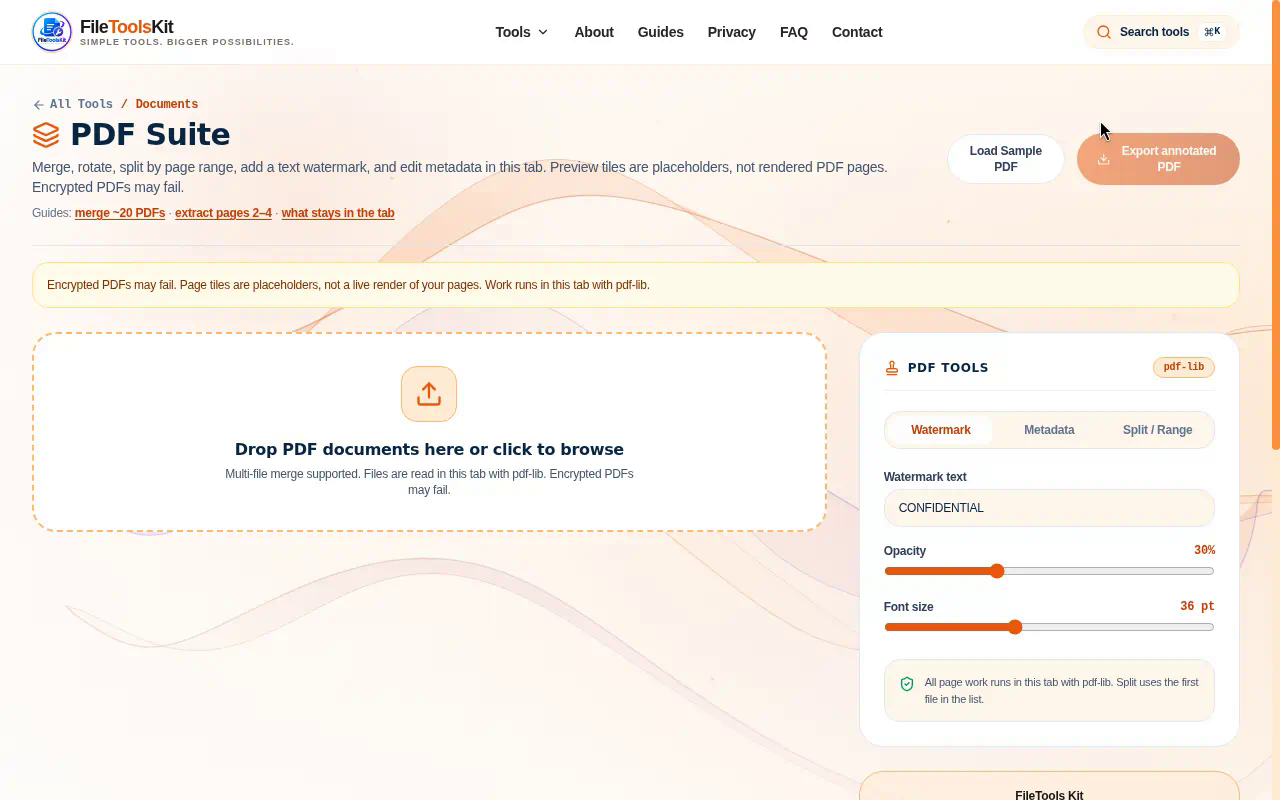Click the Watermark text input field

(1049, 508)
